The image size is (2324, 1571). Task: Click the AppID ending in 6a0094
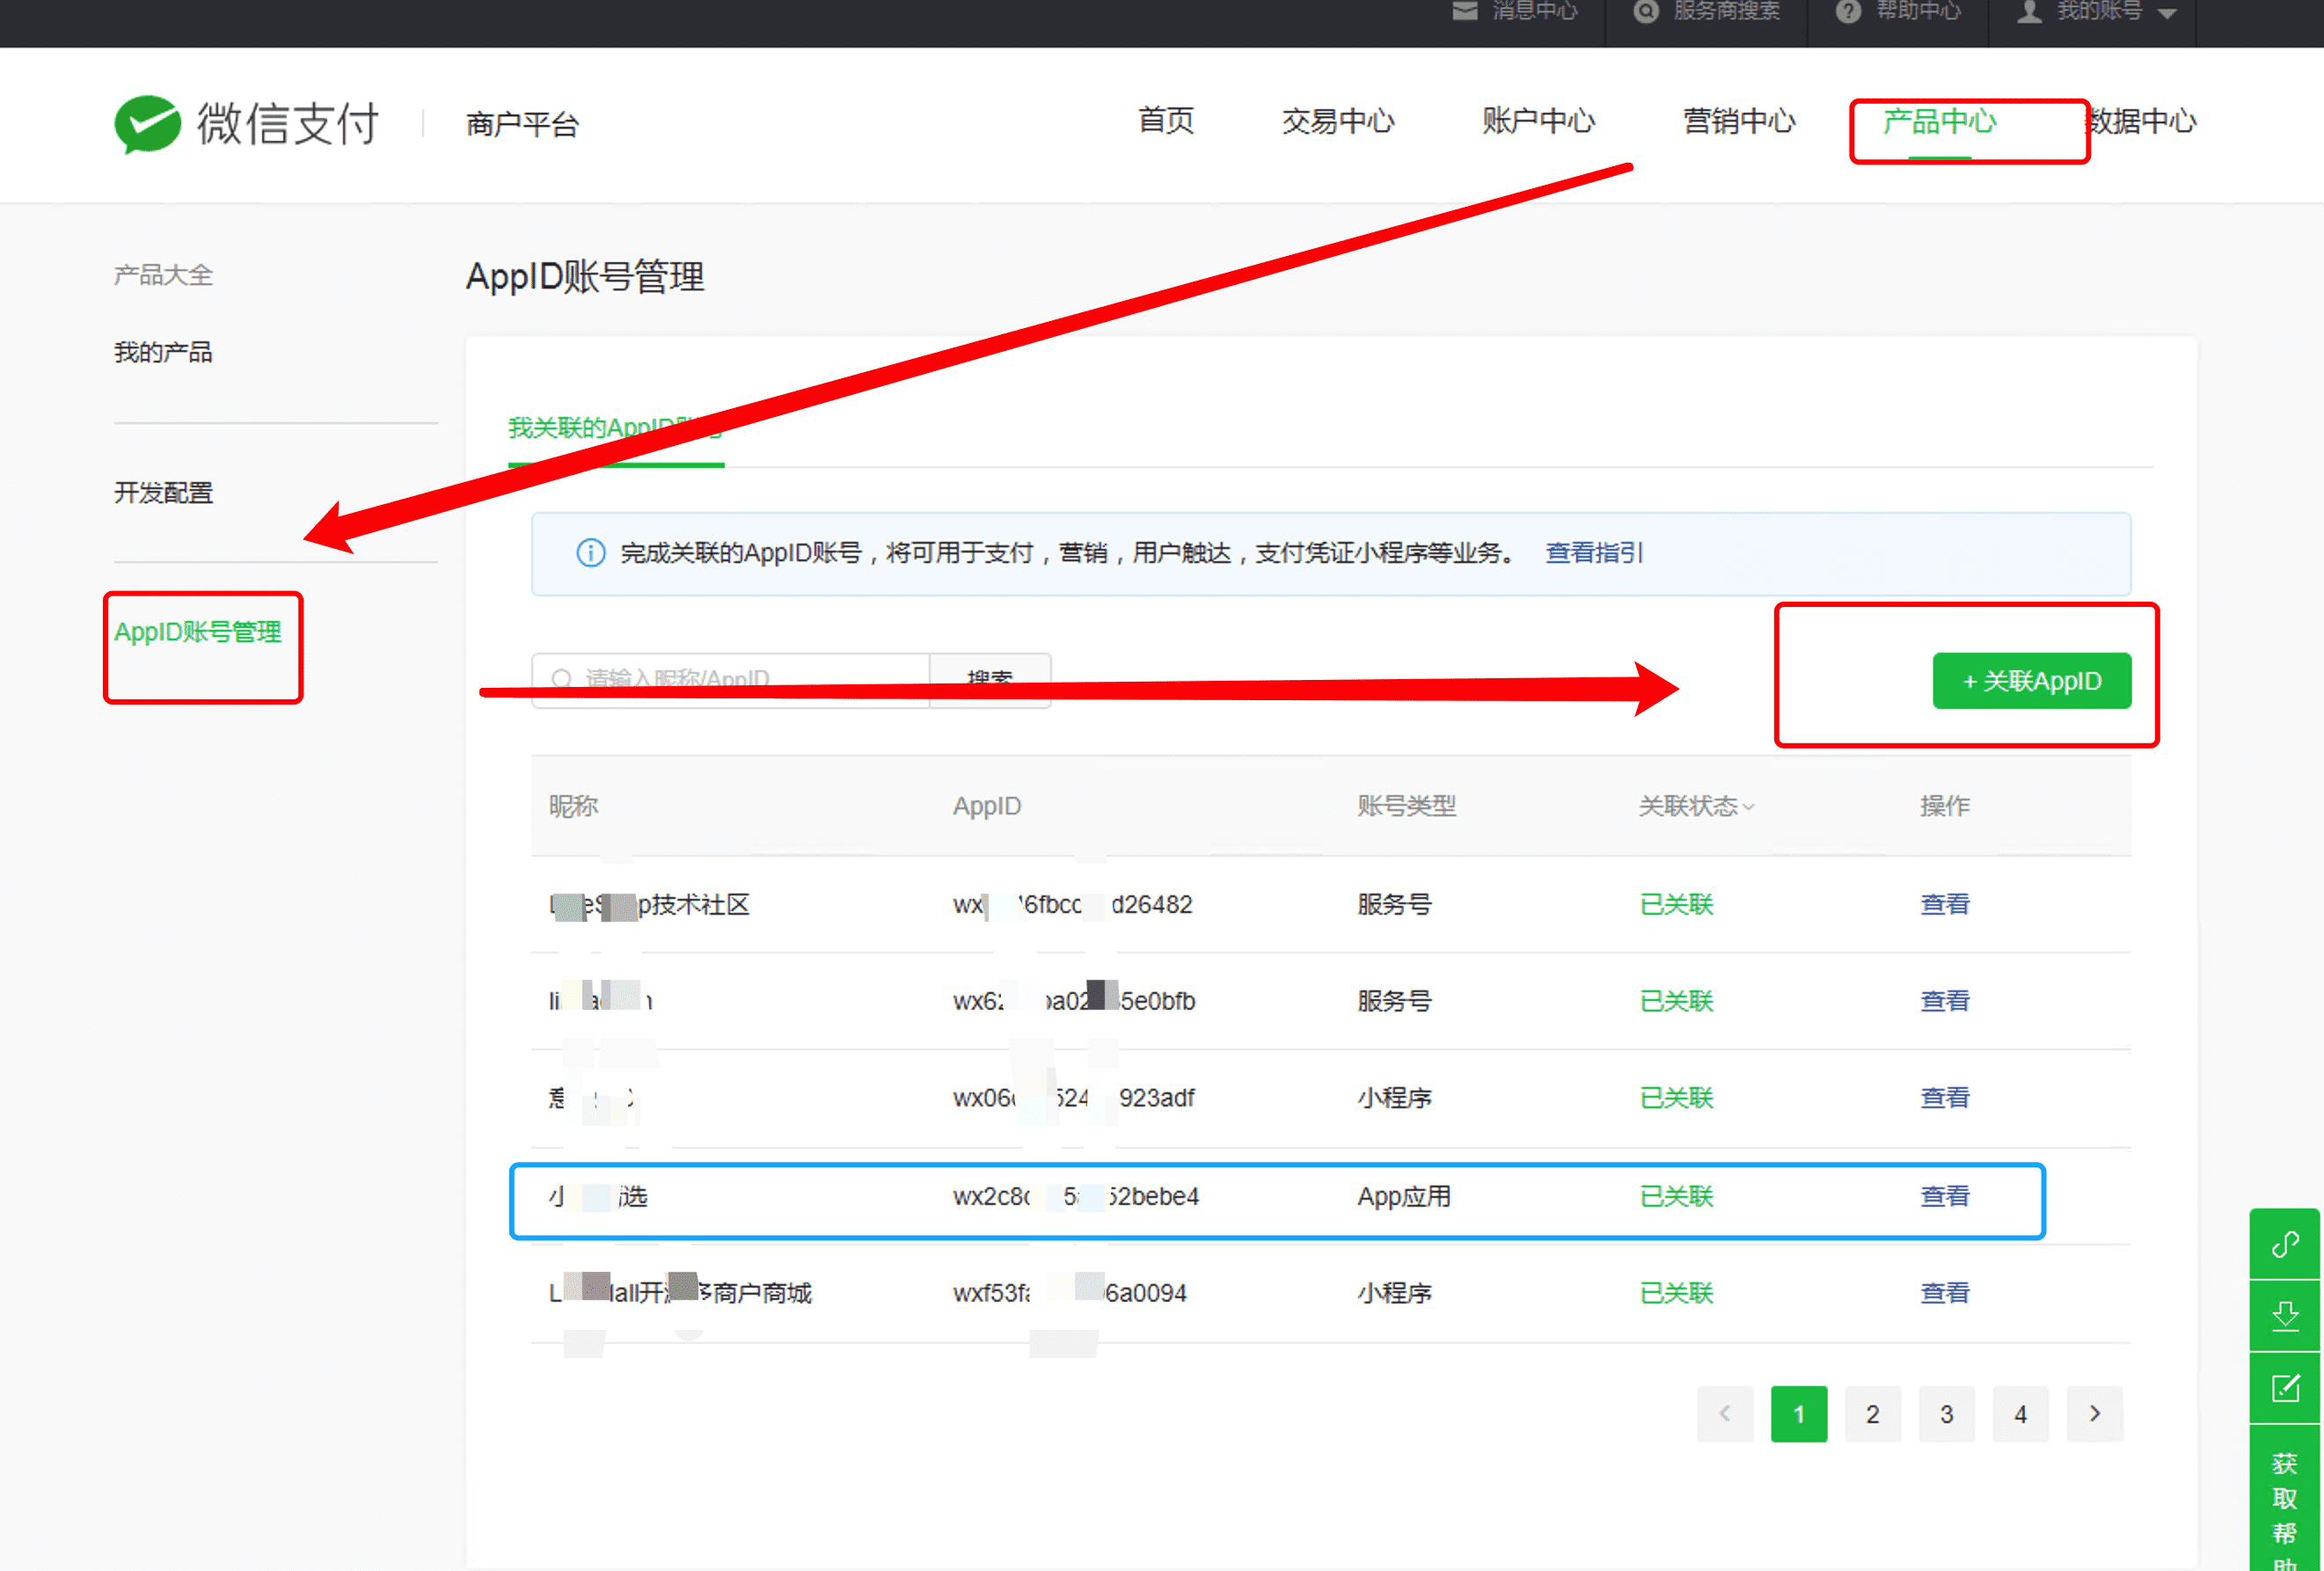[x=1069, y=1293]
